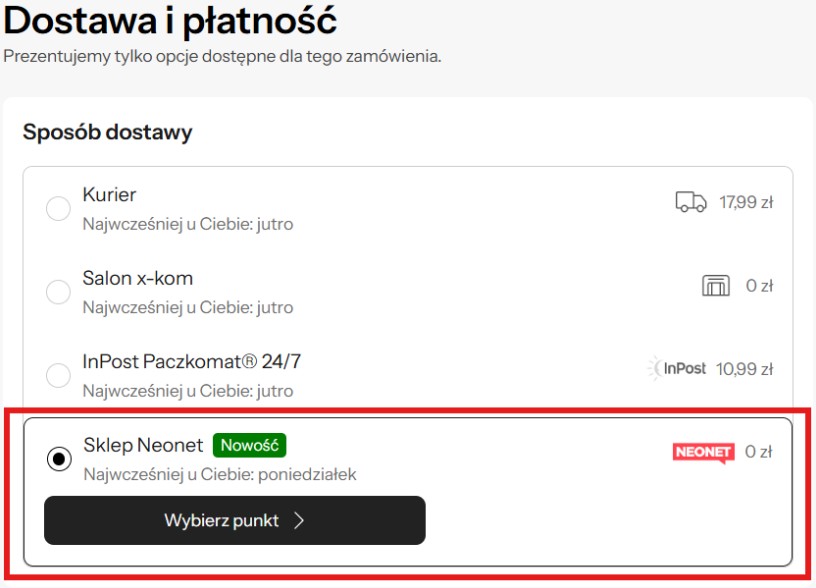Choose Salon x-kom pickup radio button

[x=59, y=292]
